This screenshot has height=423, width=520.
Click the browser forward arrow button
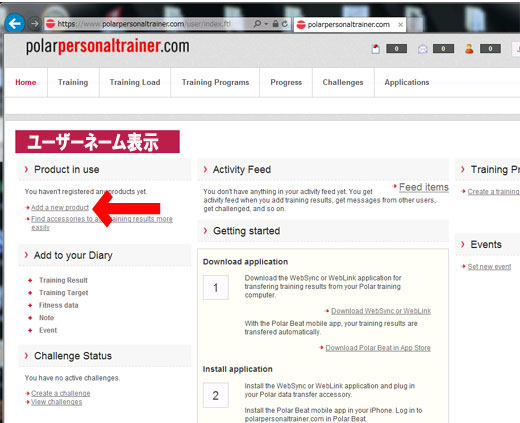[x=34, y=24]
